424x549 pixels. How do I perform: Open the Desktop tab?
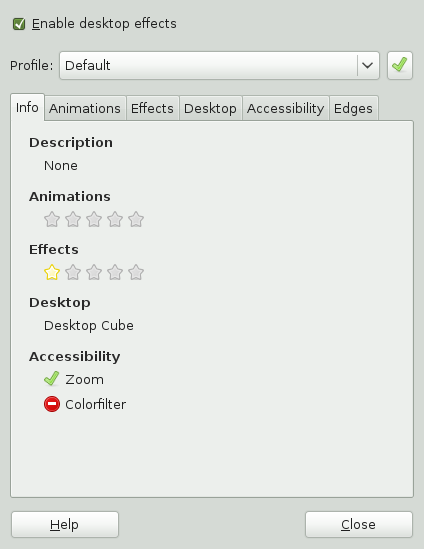coord(210,108)
